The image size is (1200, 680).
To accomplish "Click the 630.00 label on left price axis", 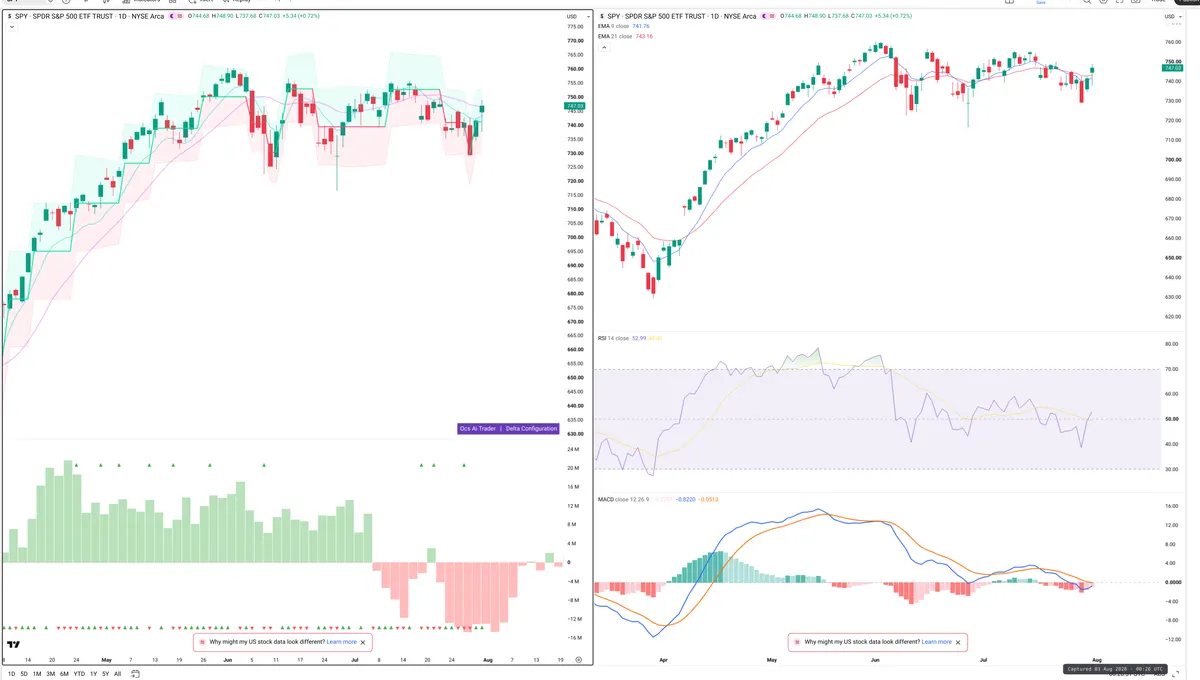I will coord(575,434).
